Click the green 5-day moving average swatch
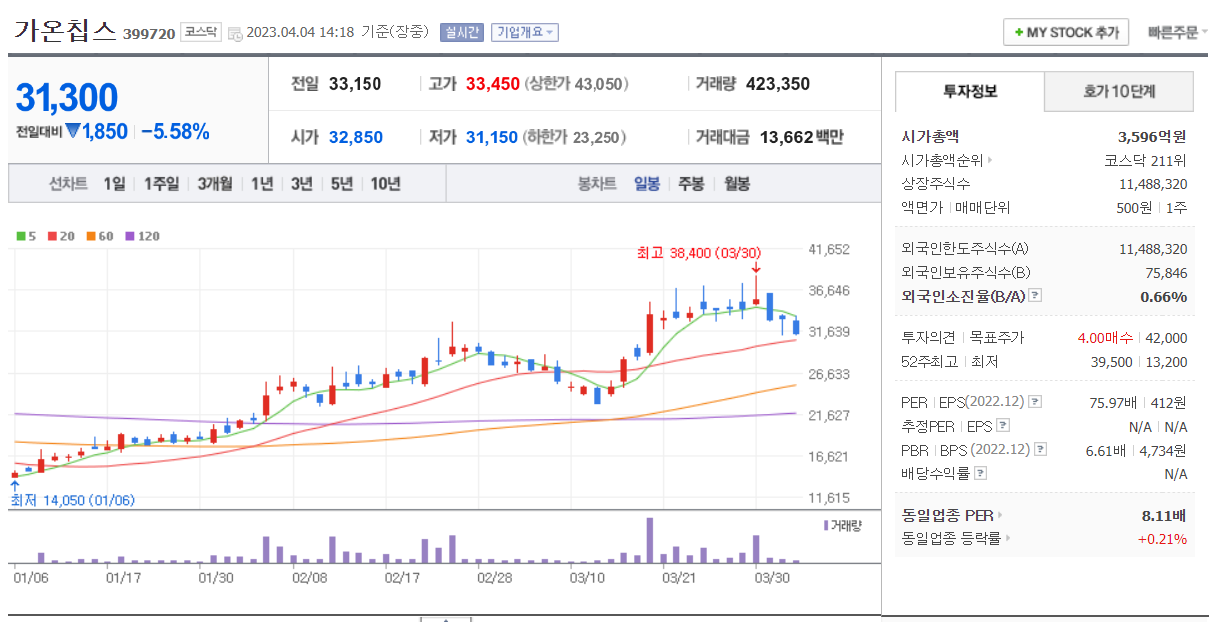This screenshot has height=622, width=1212. [x=21, y=237]
